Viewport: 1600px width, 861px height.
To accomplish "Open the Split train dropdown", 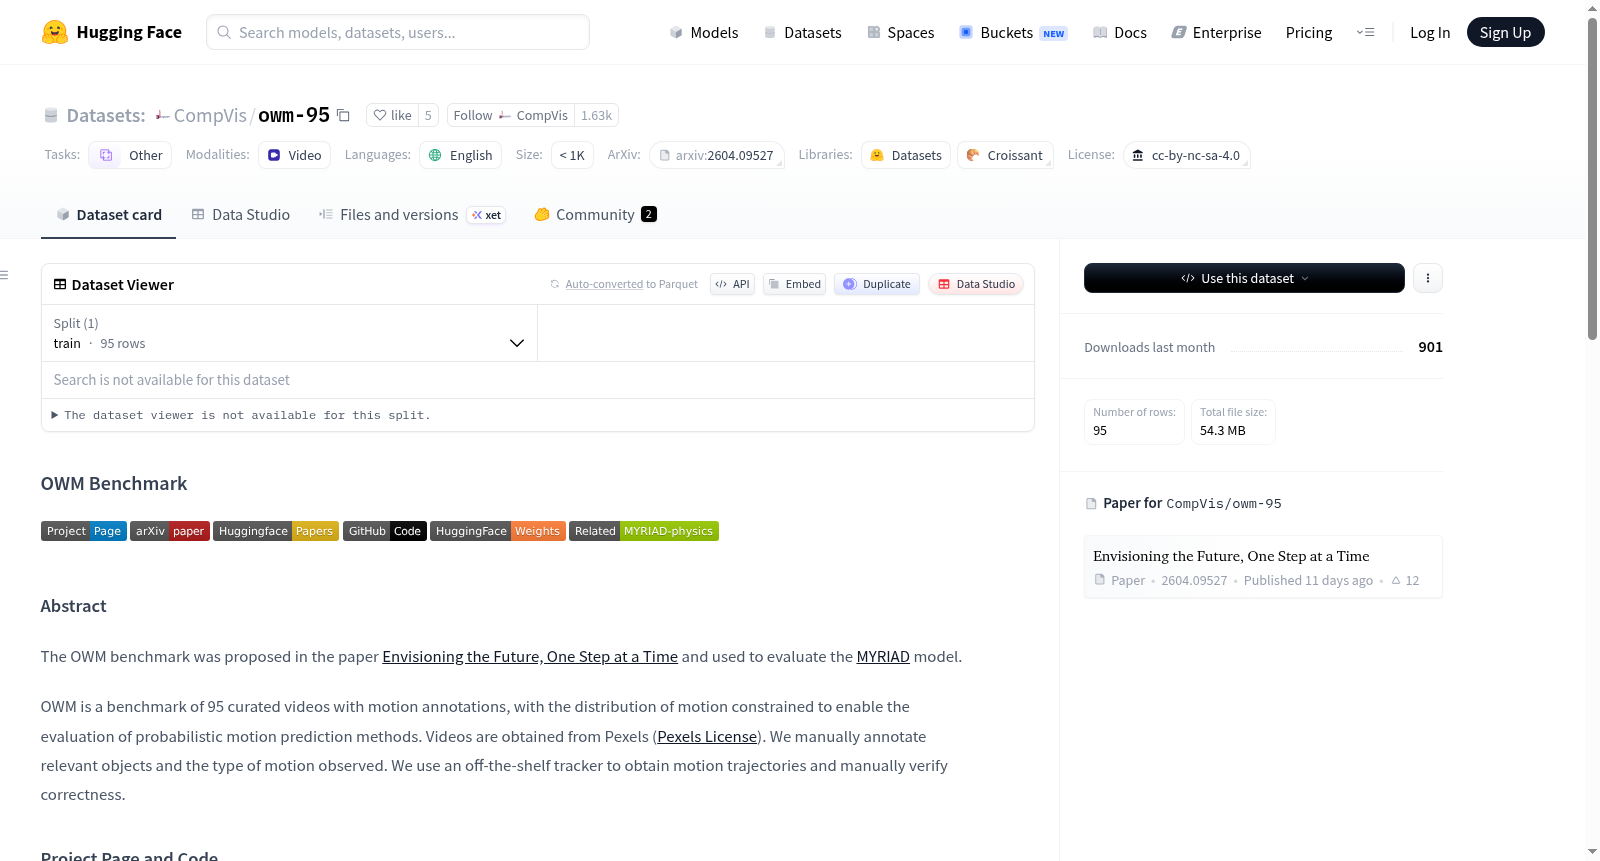I will point(289,333).
